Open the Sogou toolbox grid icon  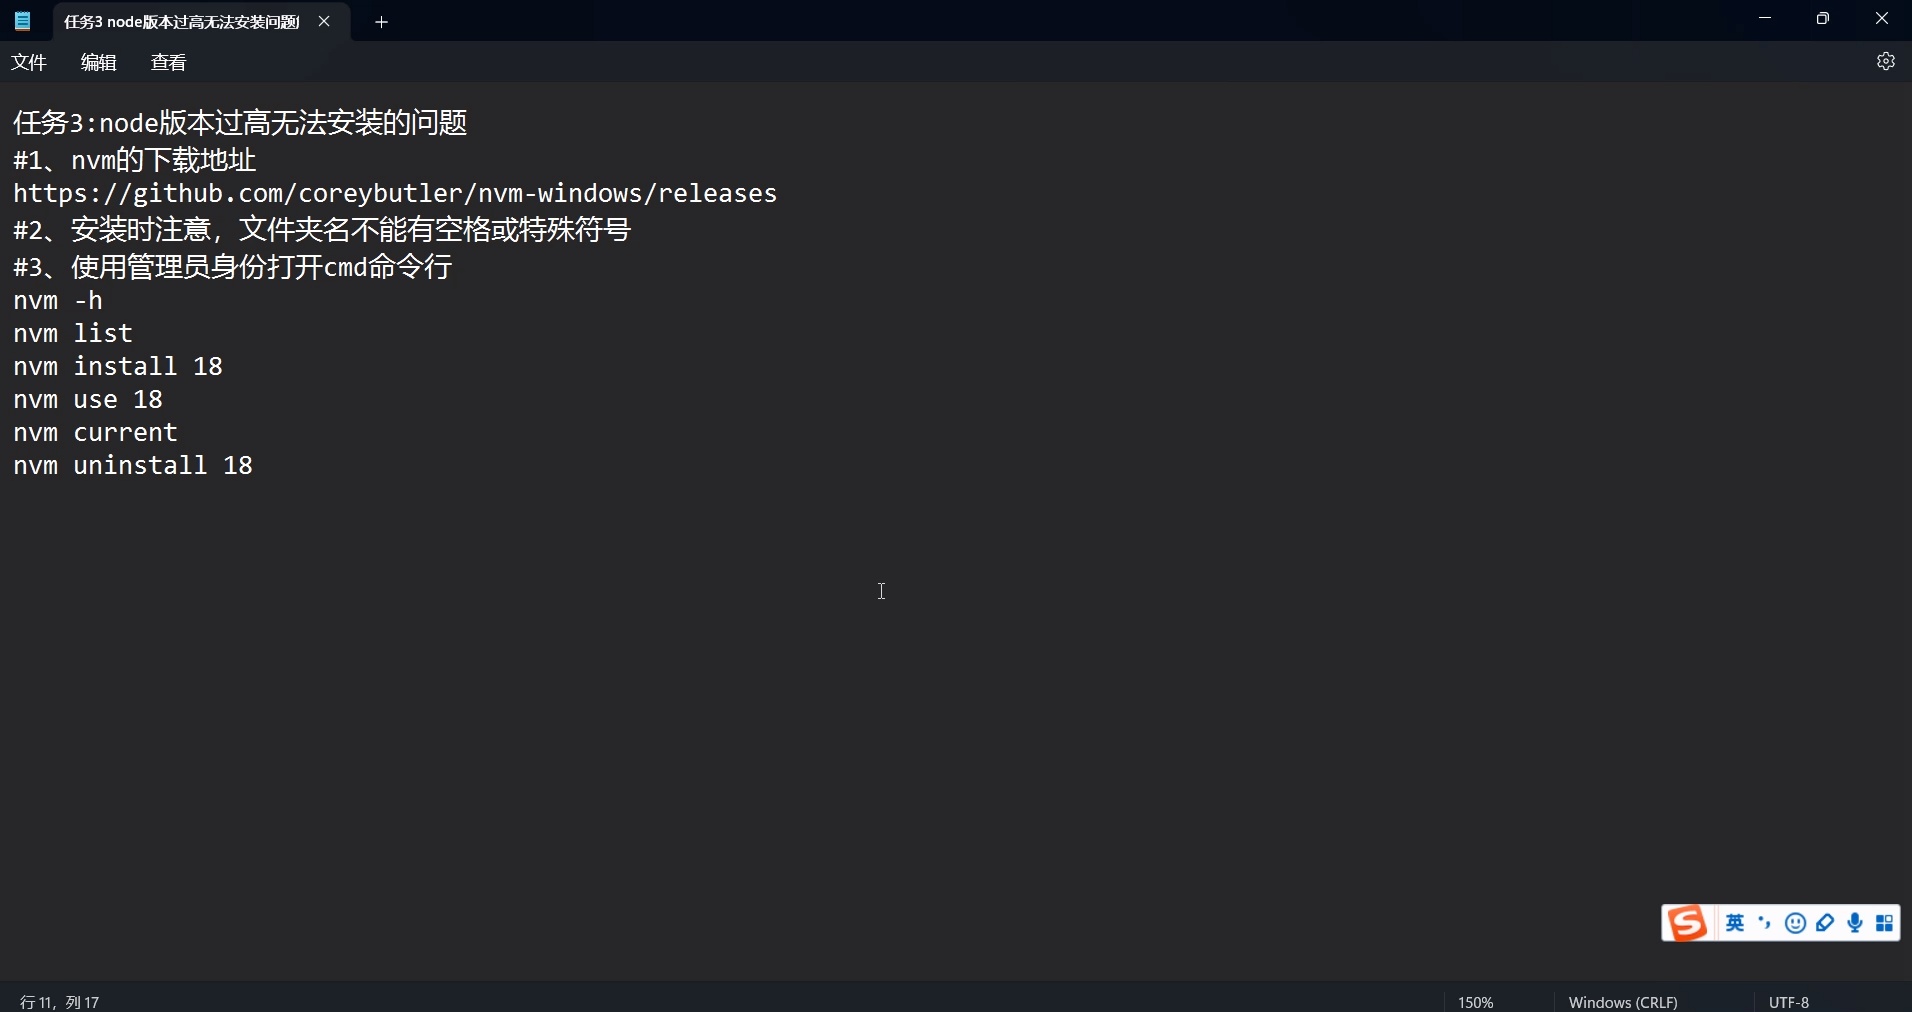click(x=1885, y=923)
